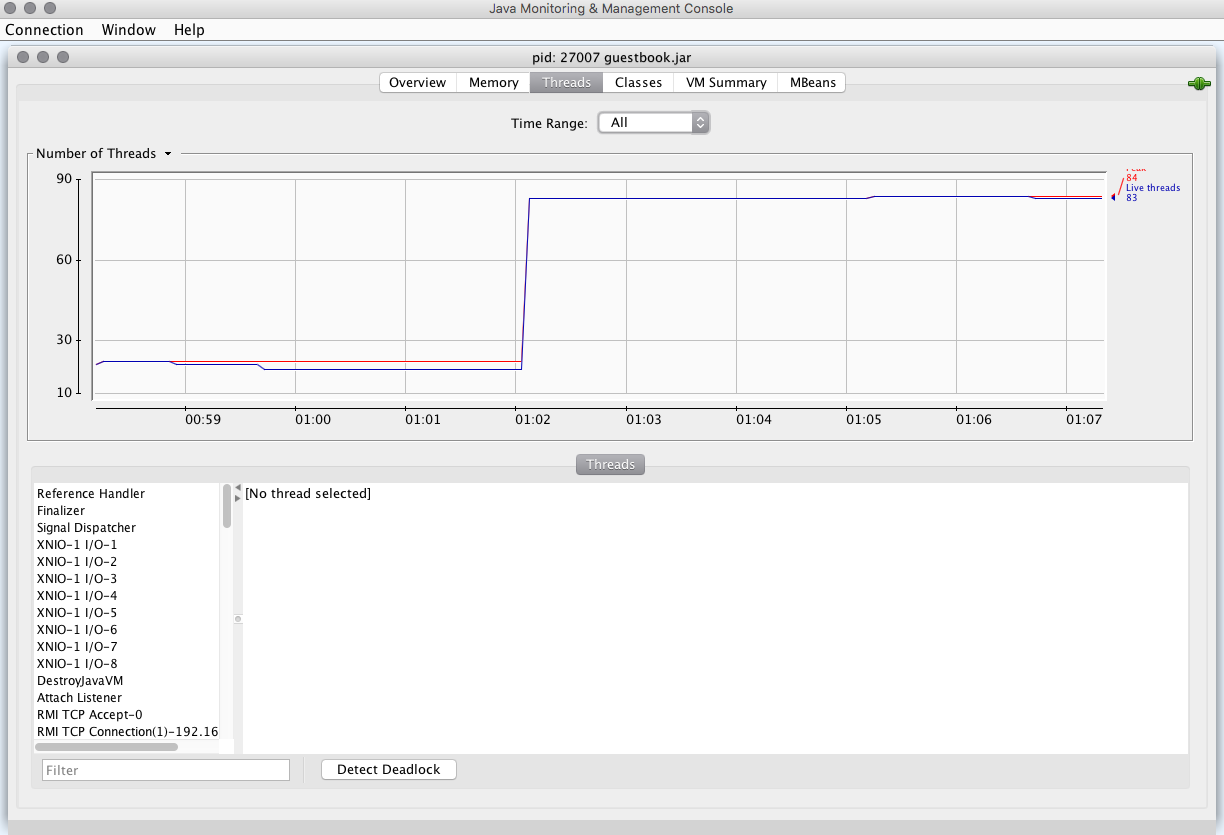Select thread XNIO-1 I/O-7
Screen dimensions: 1224x835
(126, 647)
